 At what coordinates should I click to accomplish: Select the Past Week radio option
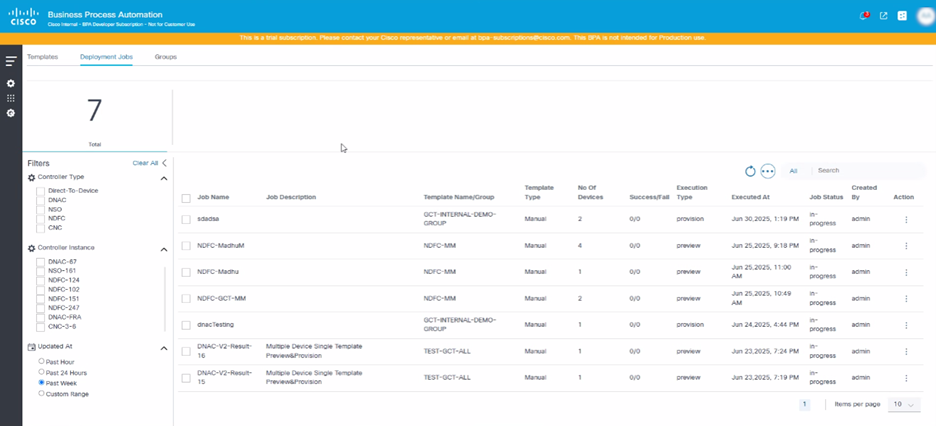(41, 382)
